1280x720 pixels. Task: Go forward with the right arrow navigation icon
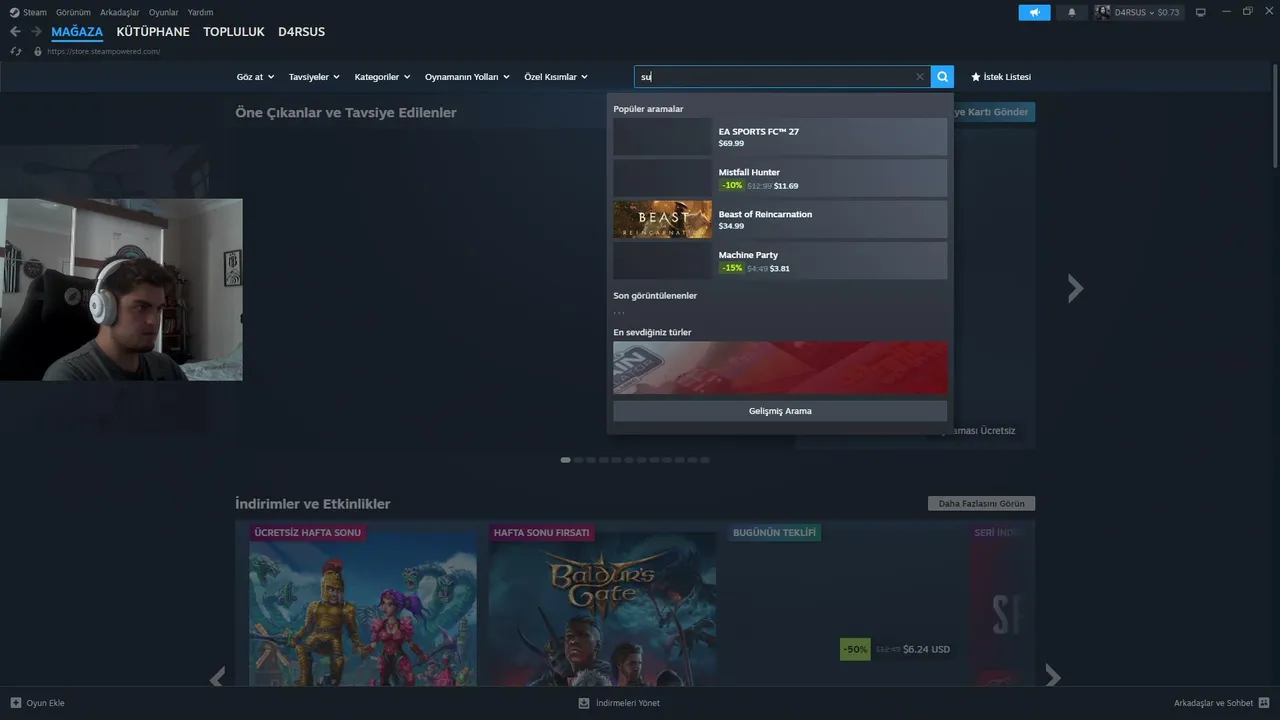click(36, 32)
